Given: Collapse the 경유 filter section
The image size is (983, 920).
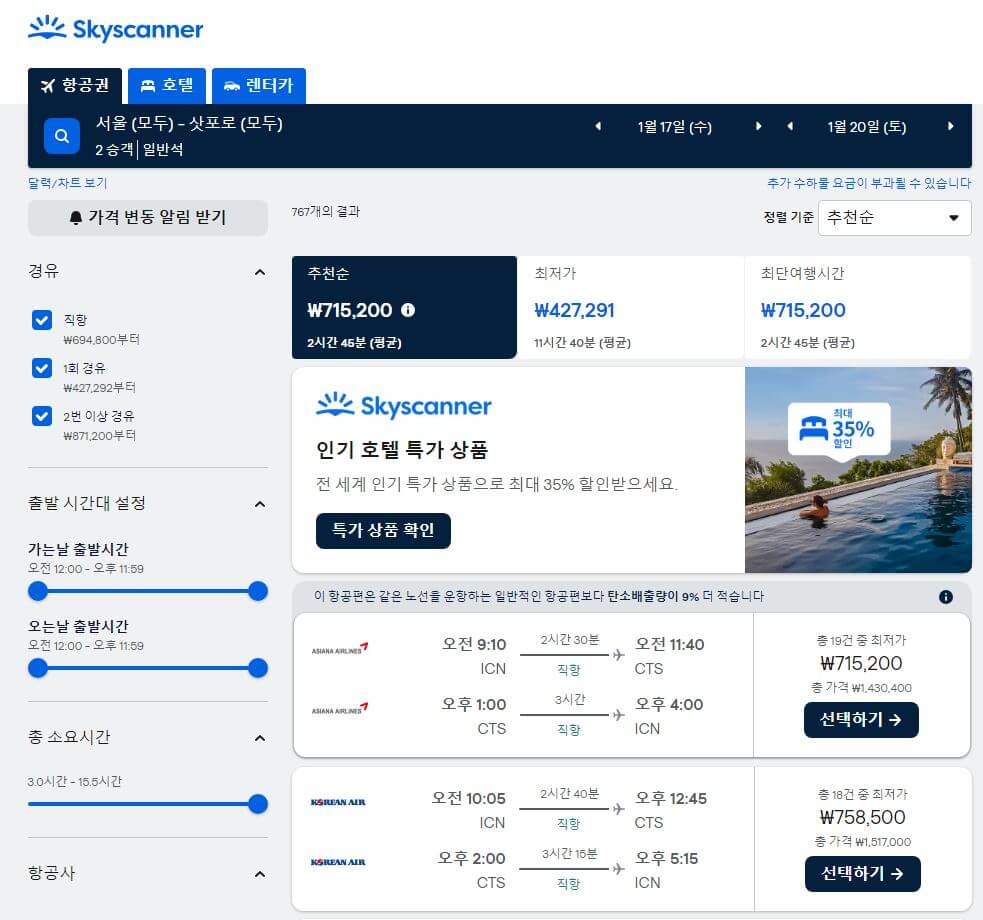Looking at the screenshot, I should [260, 270].
